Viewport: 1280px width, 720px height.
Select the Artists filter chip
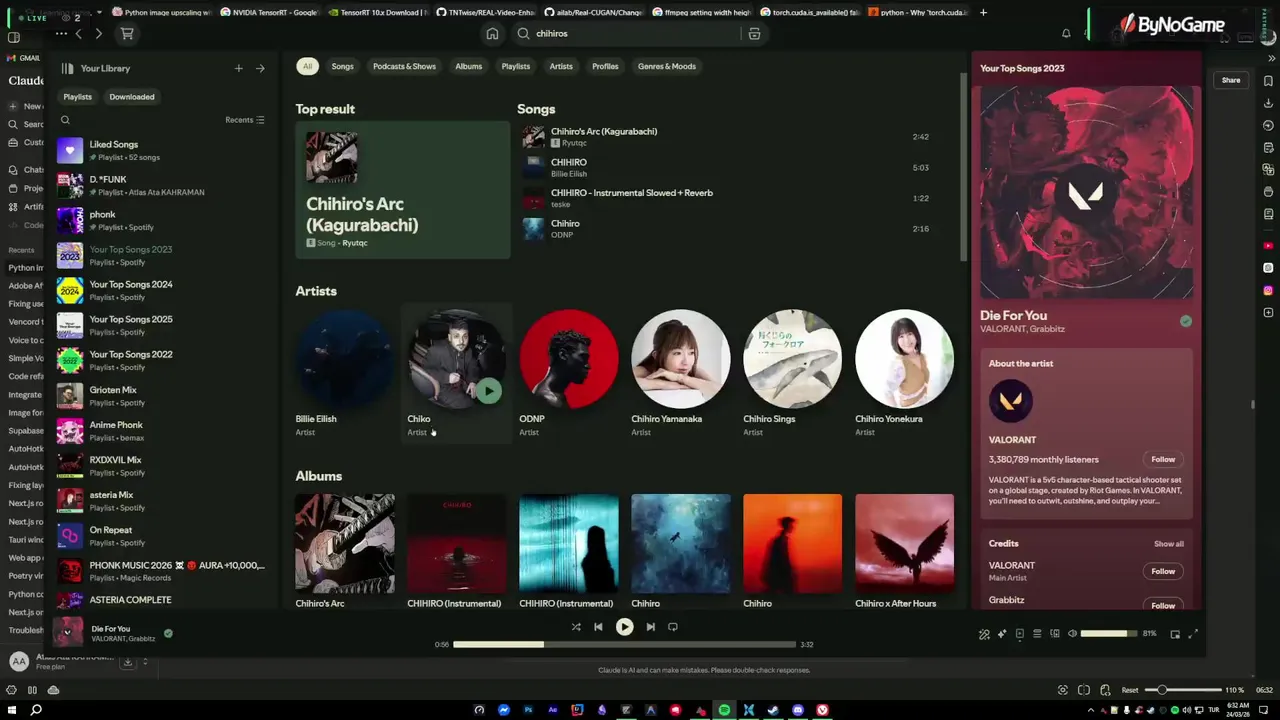(561, 66)
